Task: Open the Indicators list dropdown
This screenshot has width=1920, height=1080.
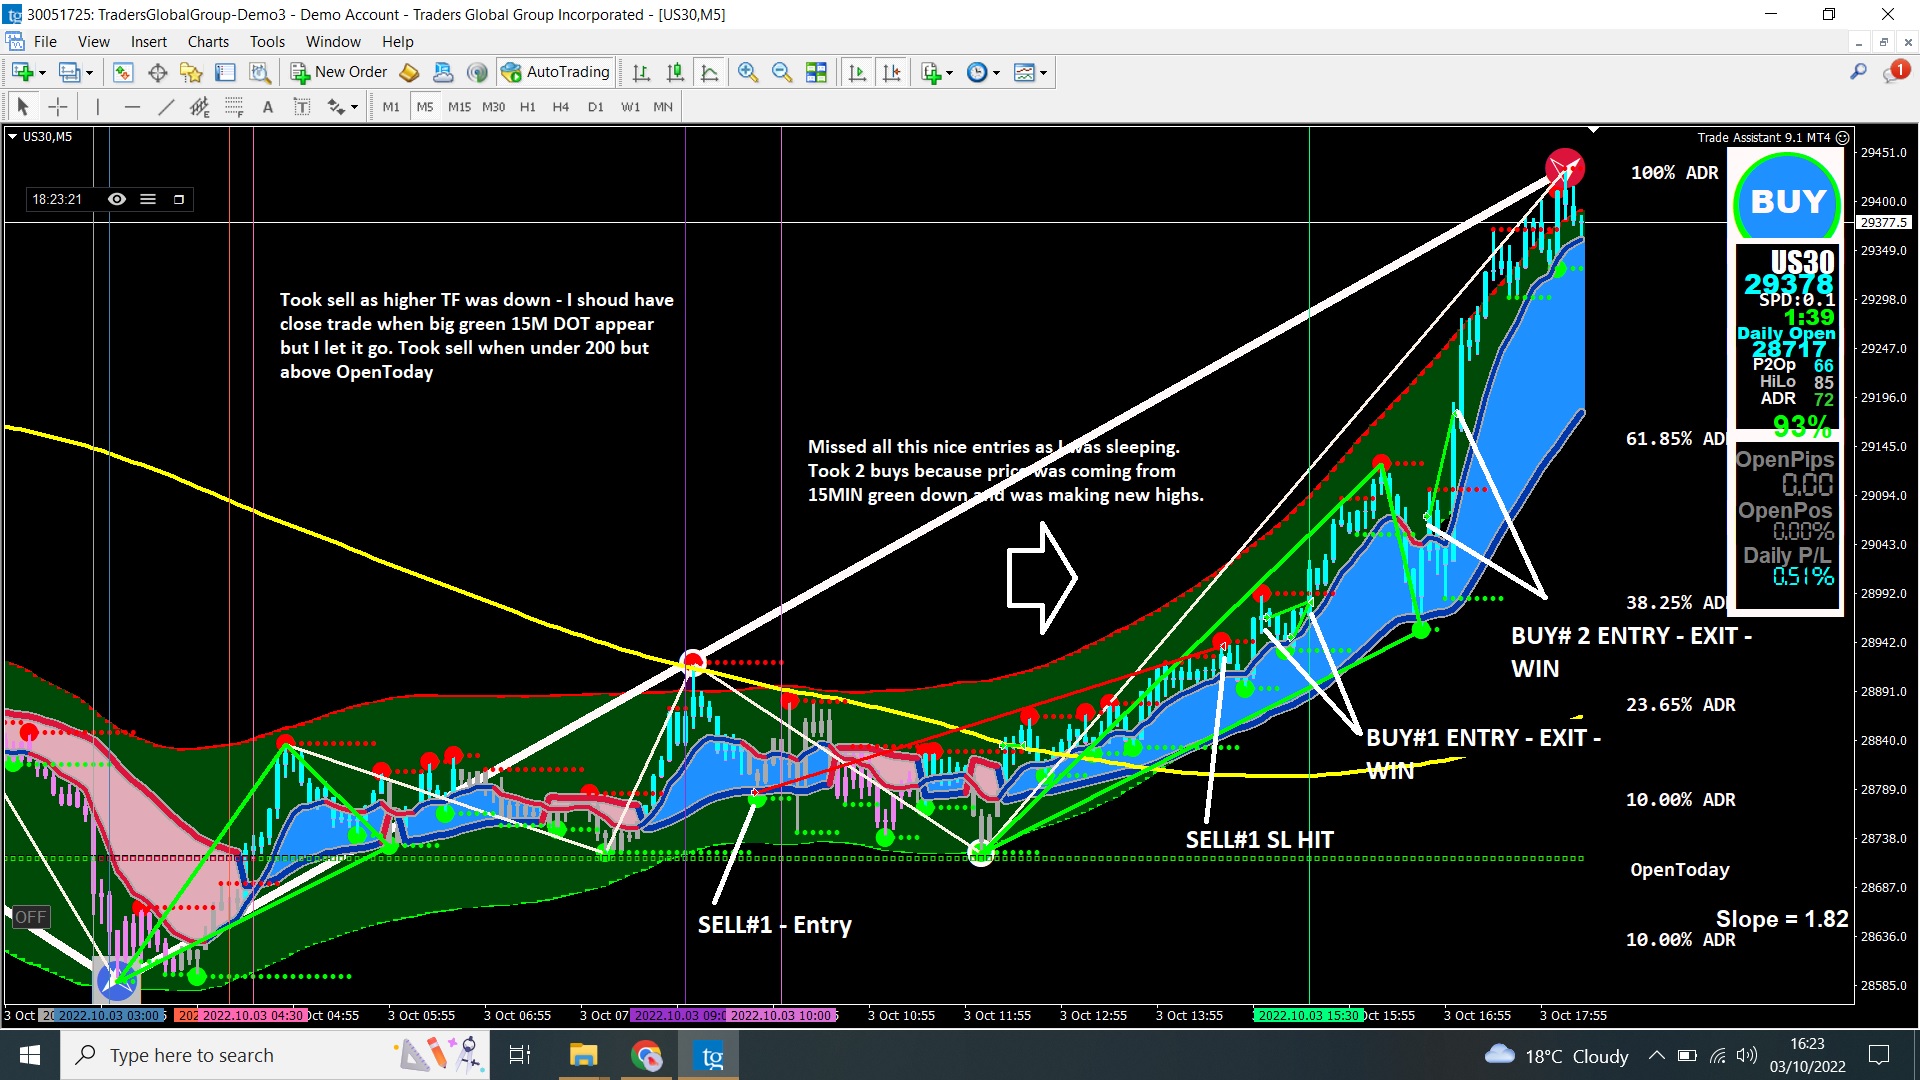Action: [949, 73]
